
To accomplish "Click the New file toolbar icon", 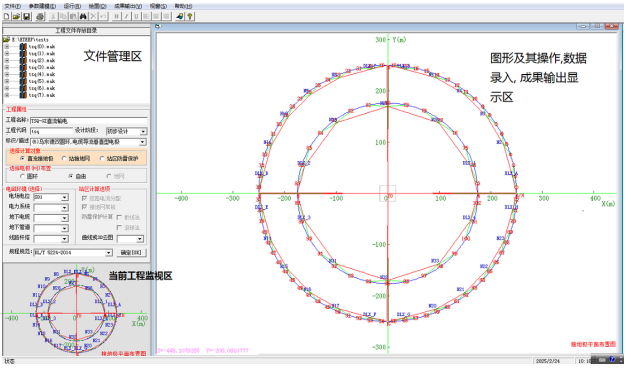I will click(6, 16).
